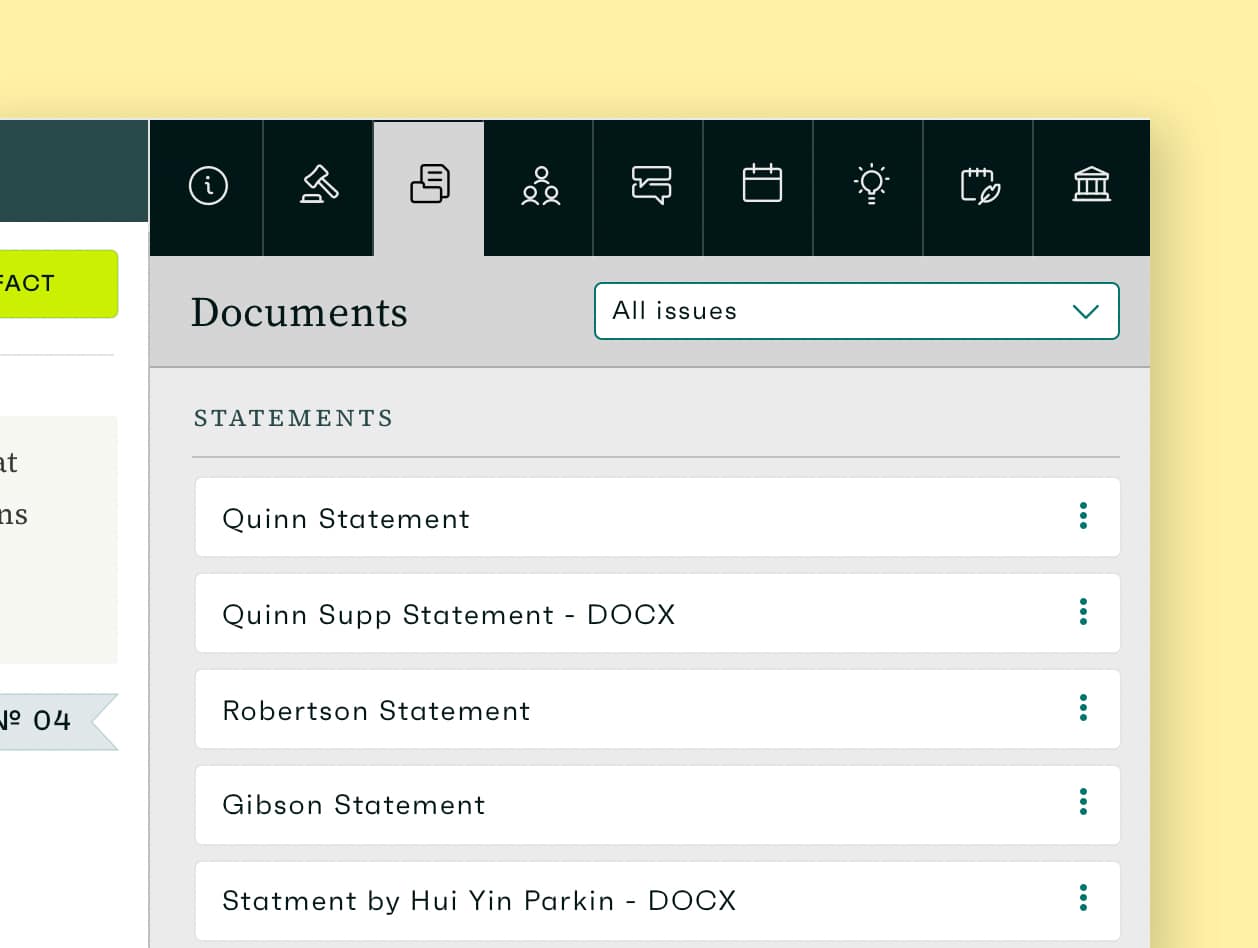Click the chevron arrow in issues filter

(x=1085, y=311)
